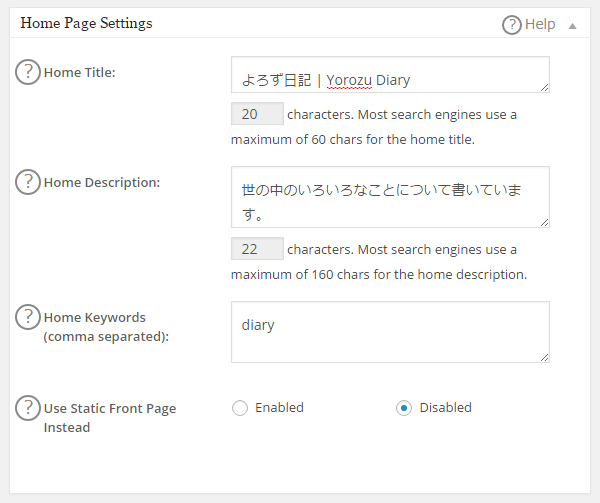Click the title character count box showing 20
This screenshot has height=503, width=600.
257,114
